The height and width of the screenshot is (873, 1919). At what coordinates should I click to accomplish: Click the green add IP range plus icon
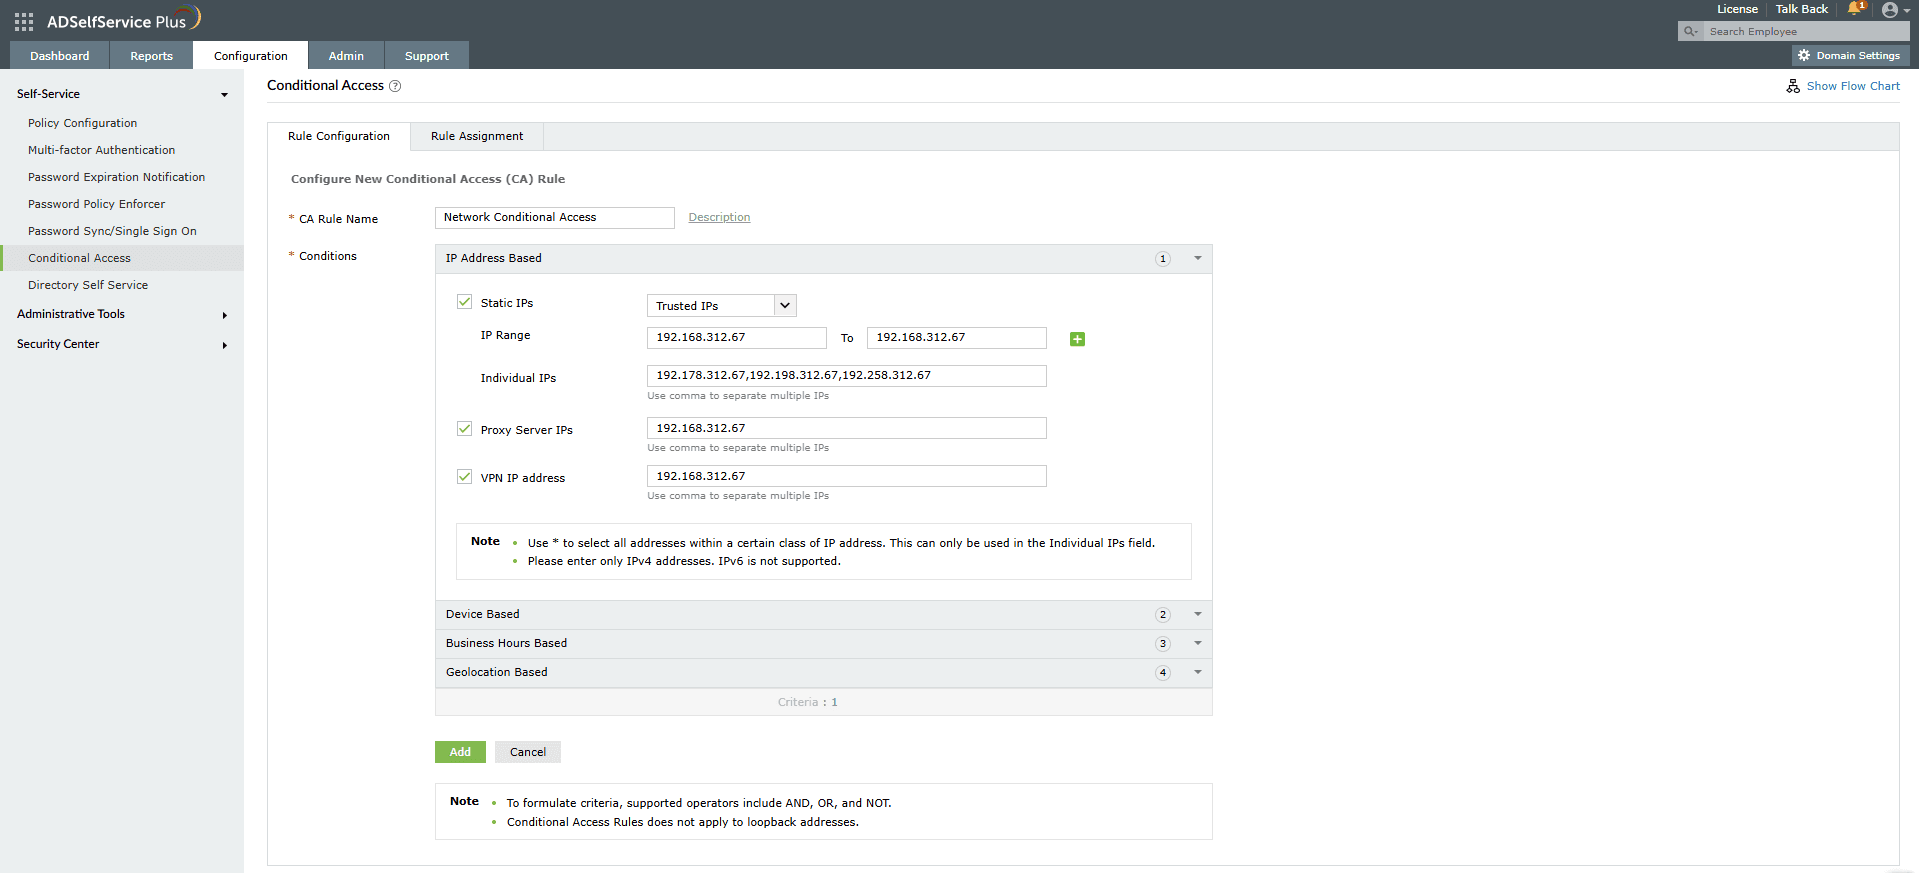point(1077,339)
